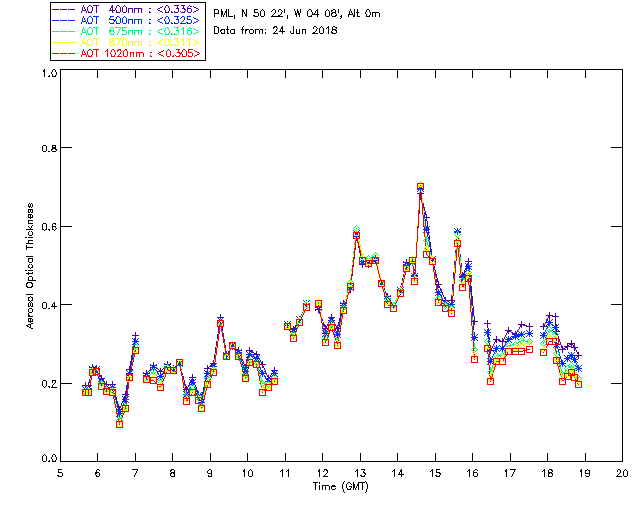The height and width of the screenshot is (512, 640).
Task: Click the x-axis tick label 14
Action: (x=398, y=473)
